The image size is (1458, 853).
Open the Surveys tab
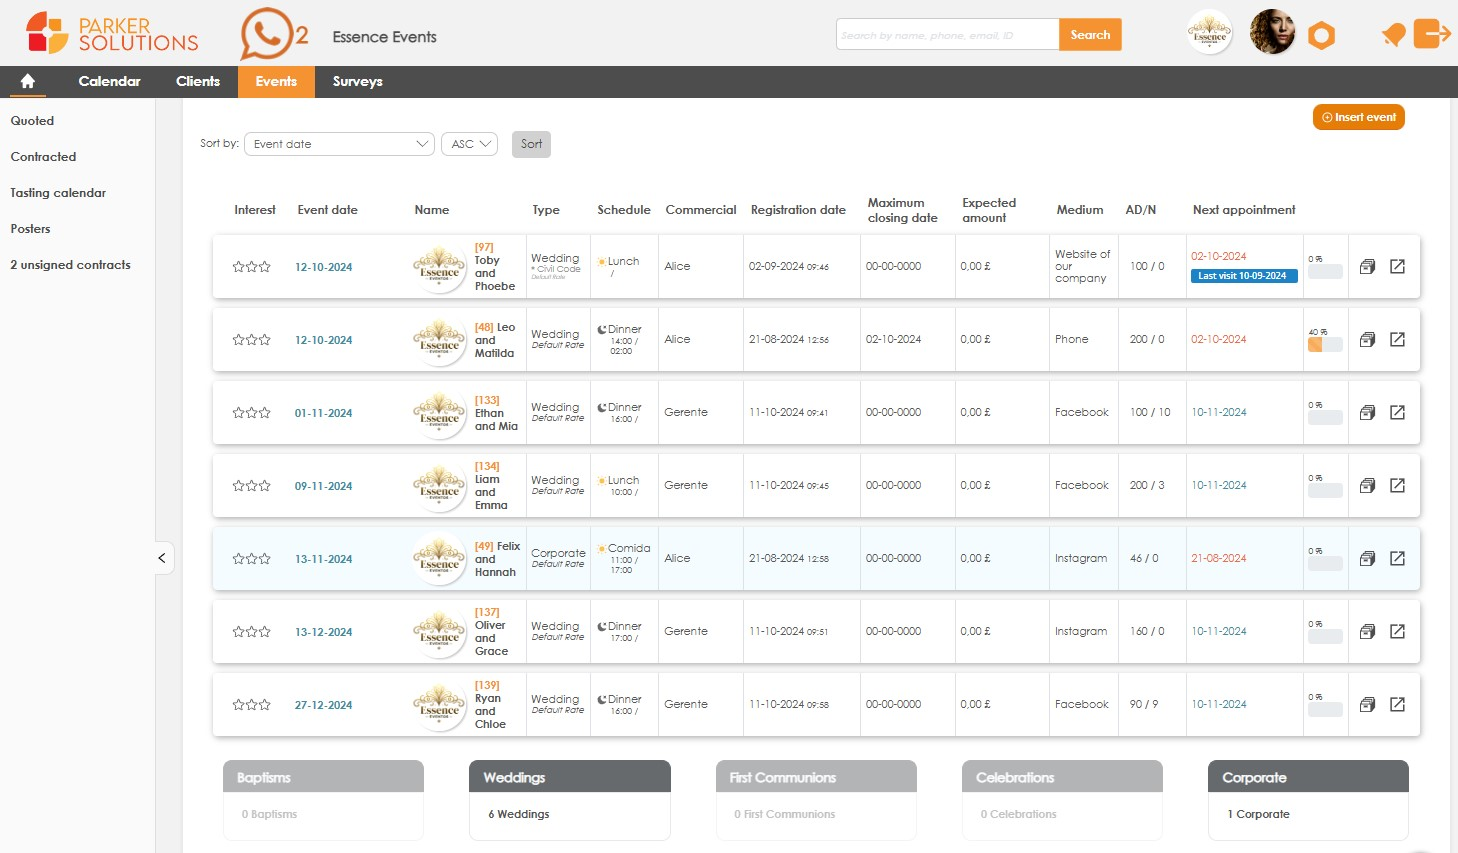[357, 81]
